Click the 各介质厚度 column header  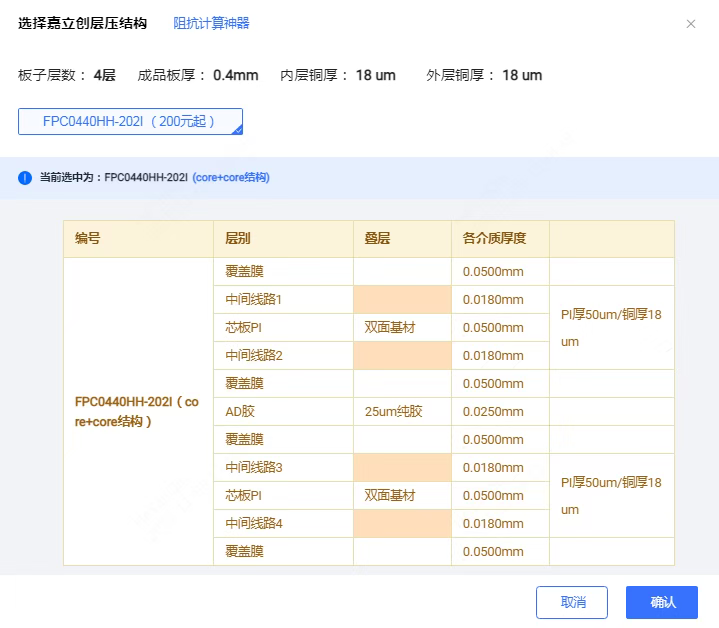tap(494, 239)
